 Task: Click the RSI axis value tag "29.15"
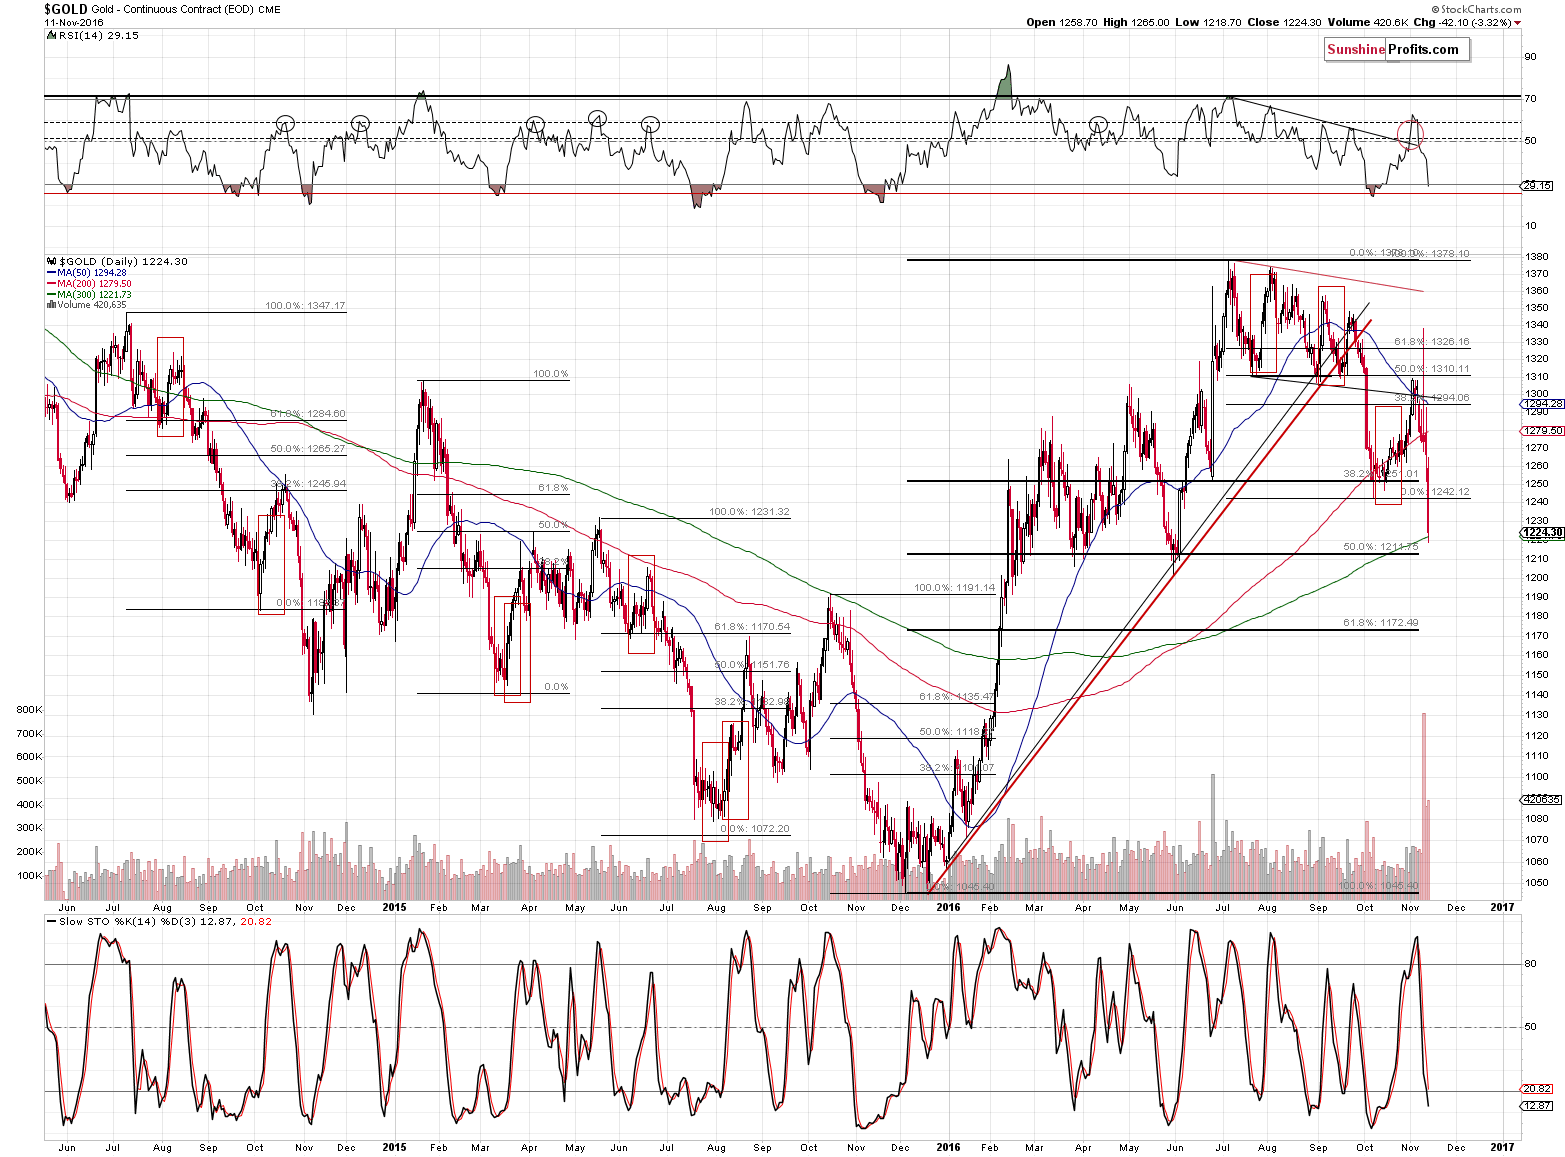(1537, 185)
